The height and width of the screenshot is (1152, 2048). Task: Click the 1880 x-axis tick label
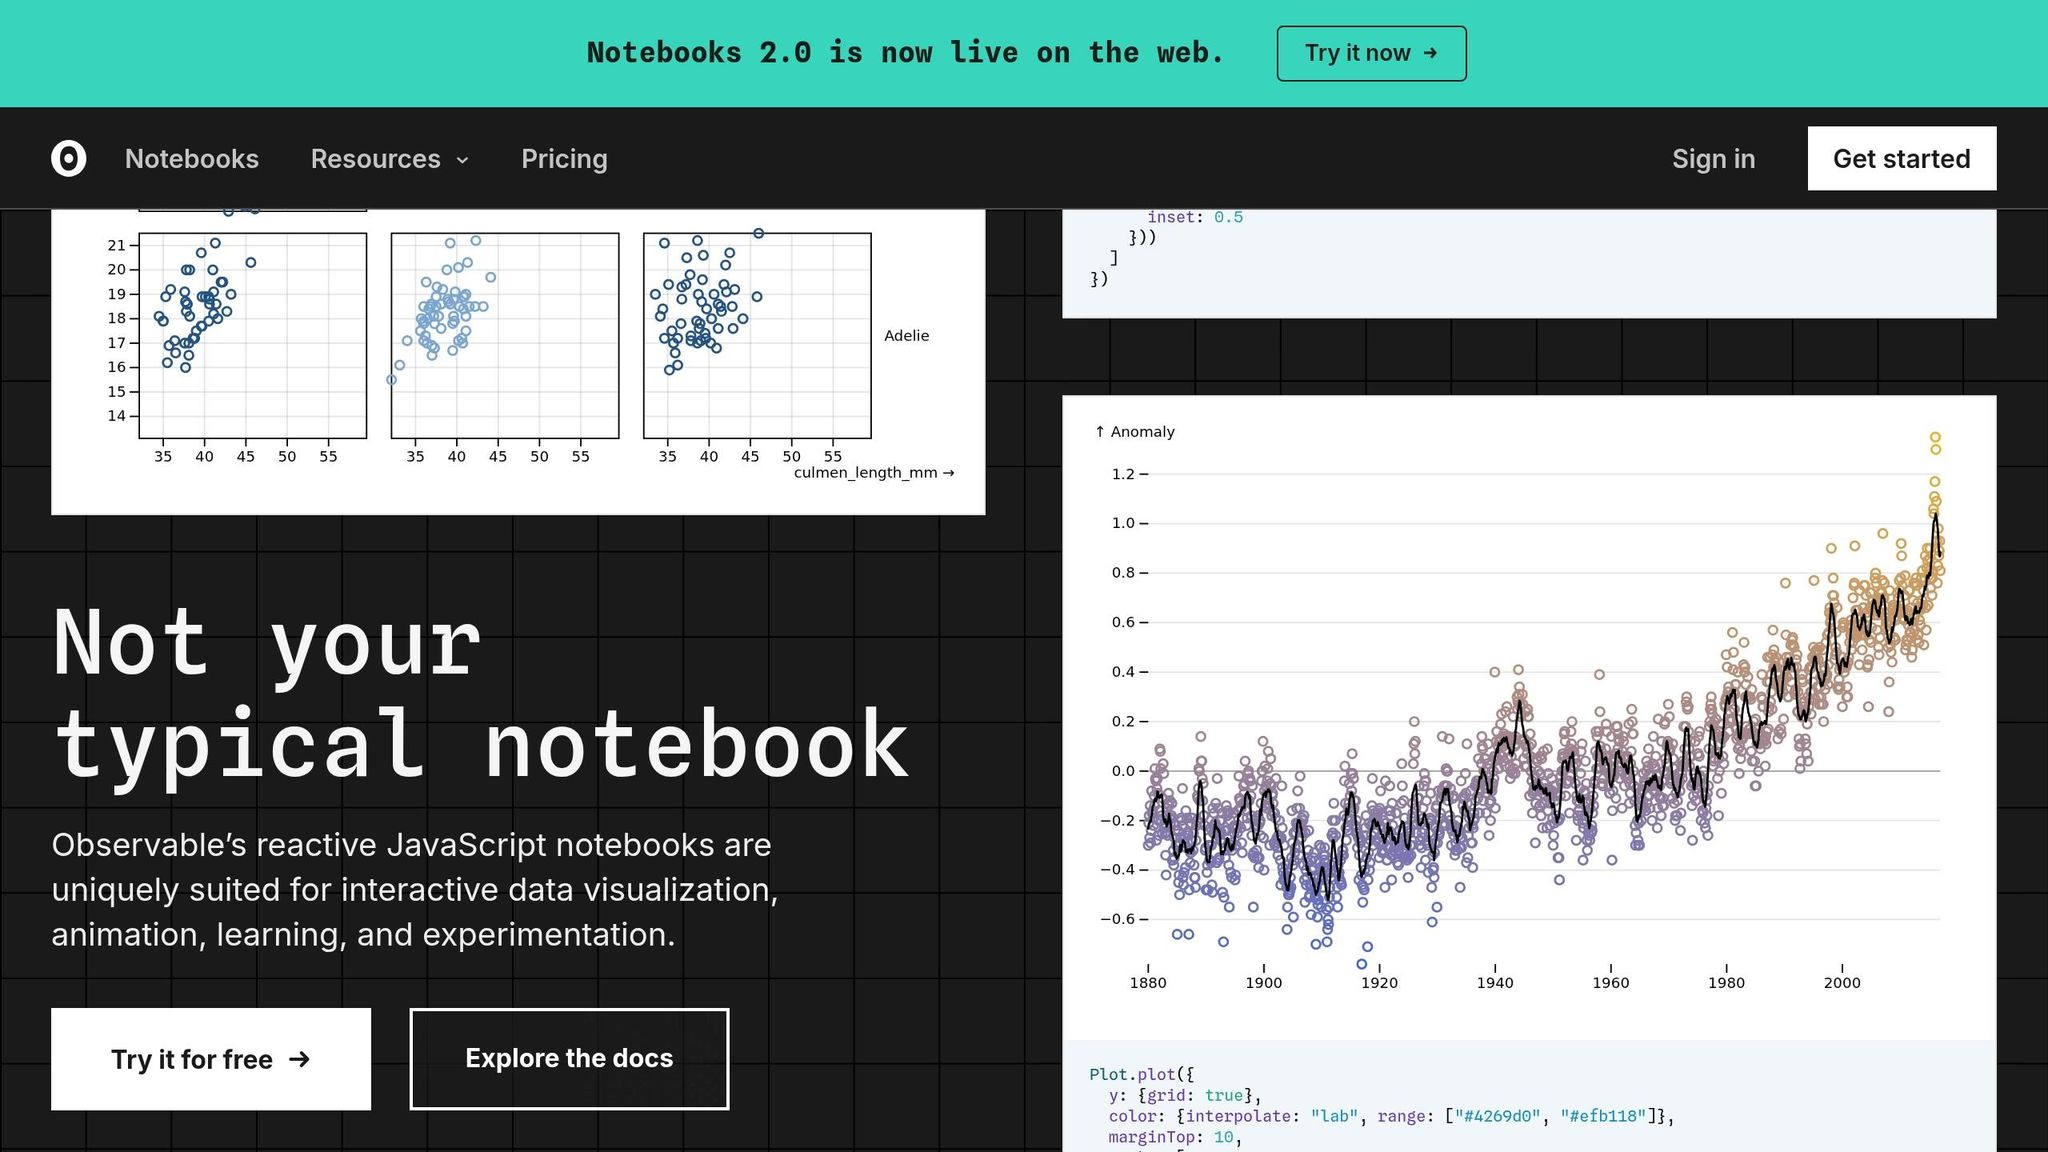click(1148, 983)
